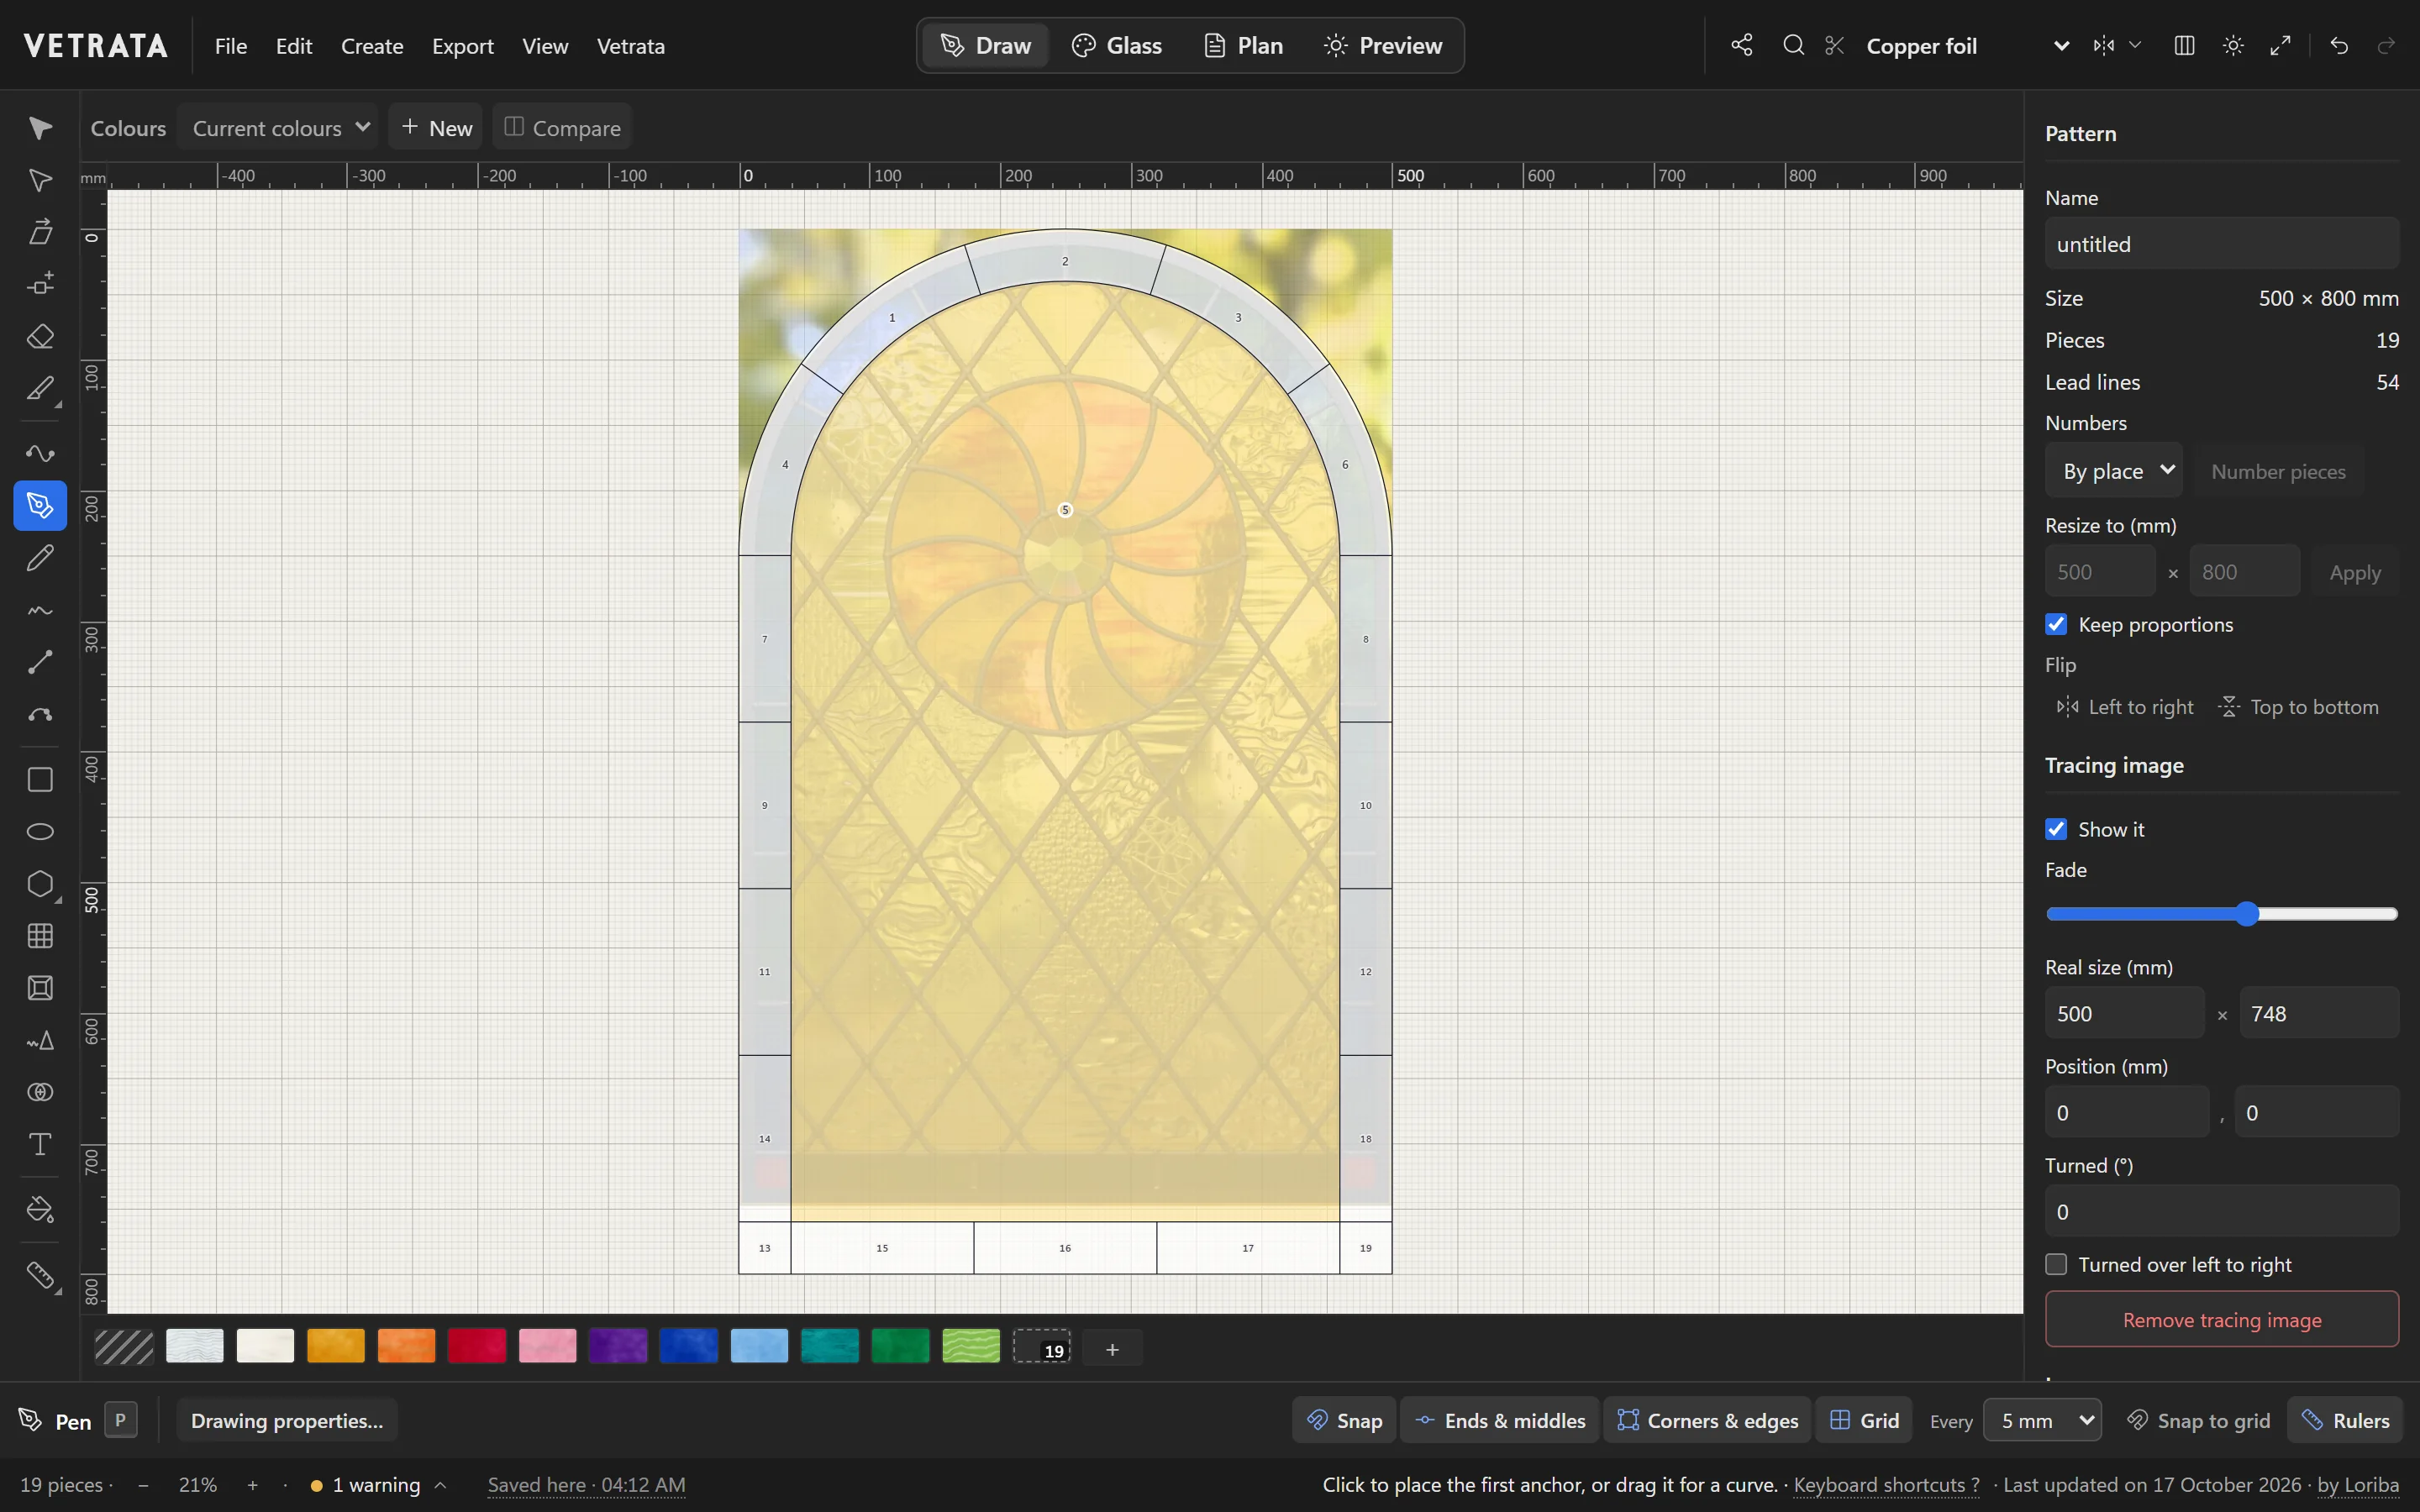Open the Copper foil method dropdown
This screenshot has width=2420, height=1512.
1965,45
